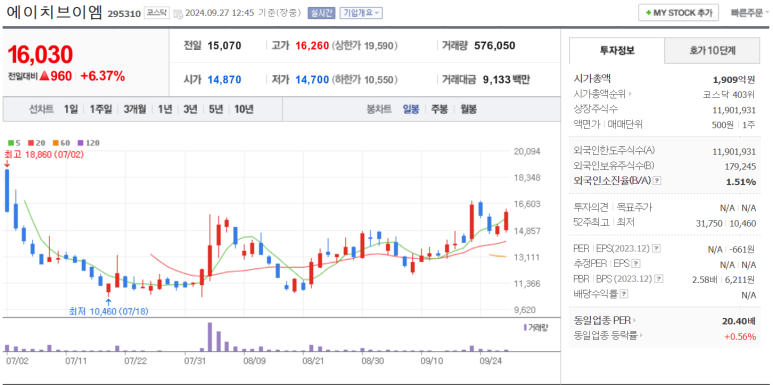Open the 동일업종 PER link

(x=605, y=321)
